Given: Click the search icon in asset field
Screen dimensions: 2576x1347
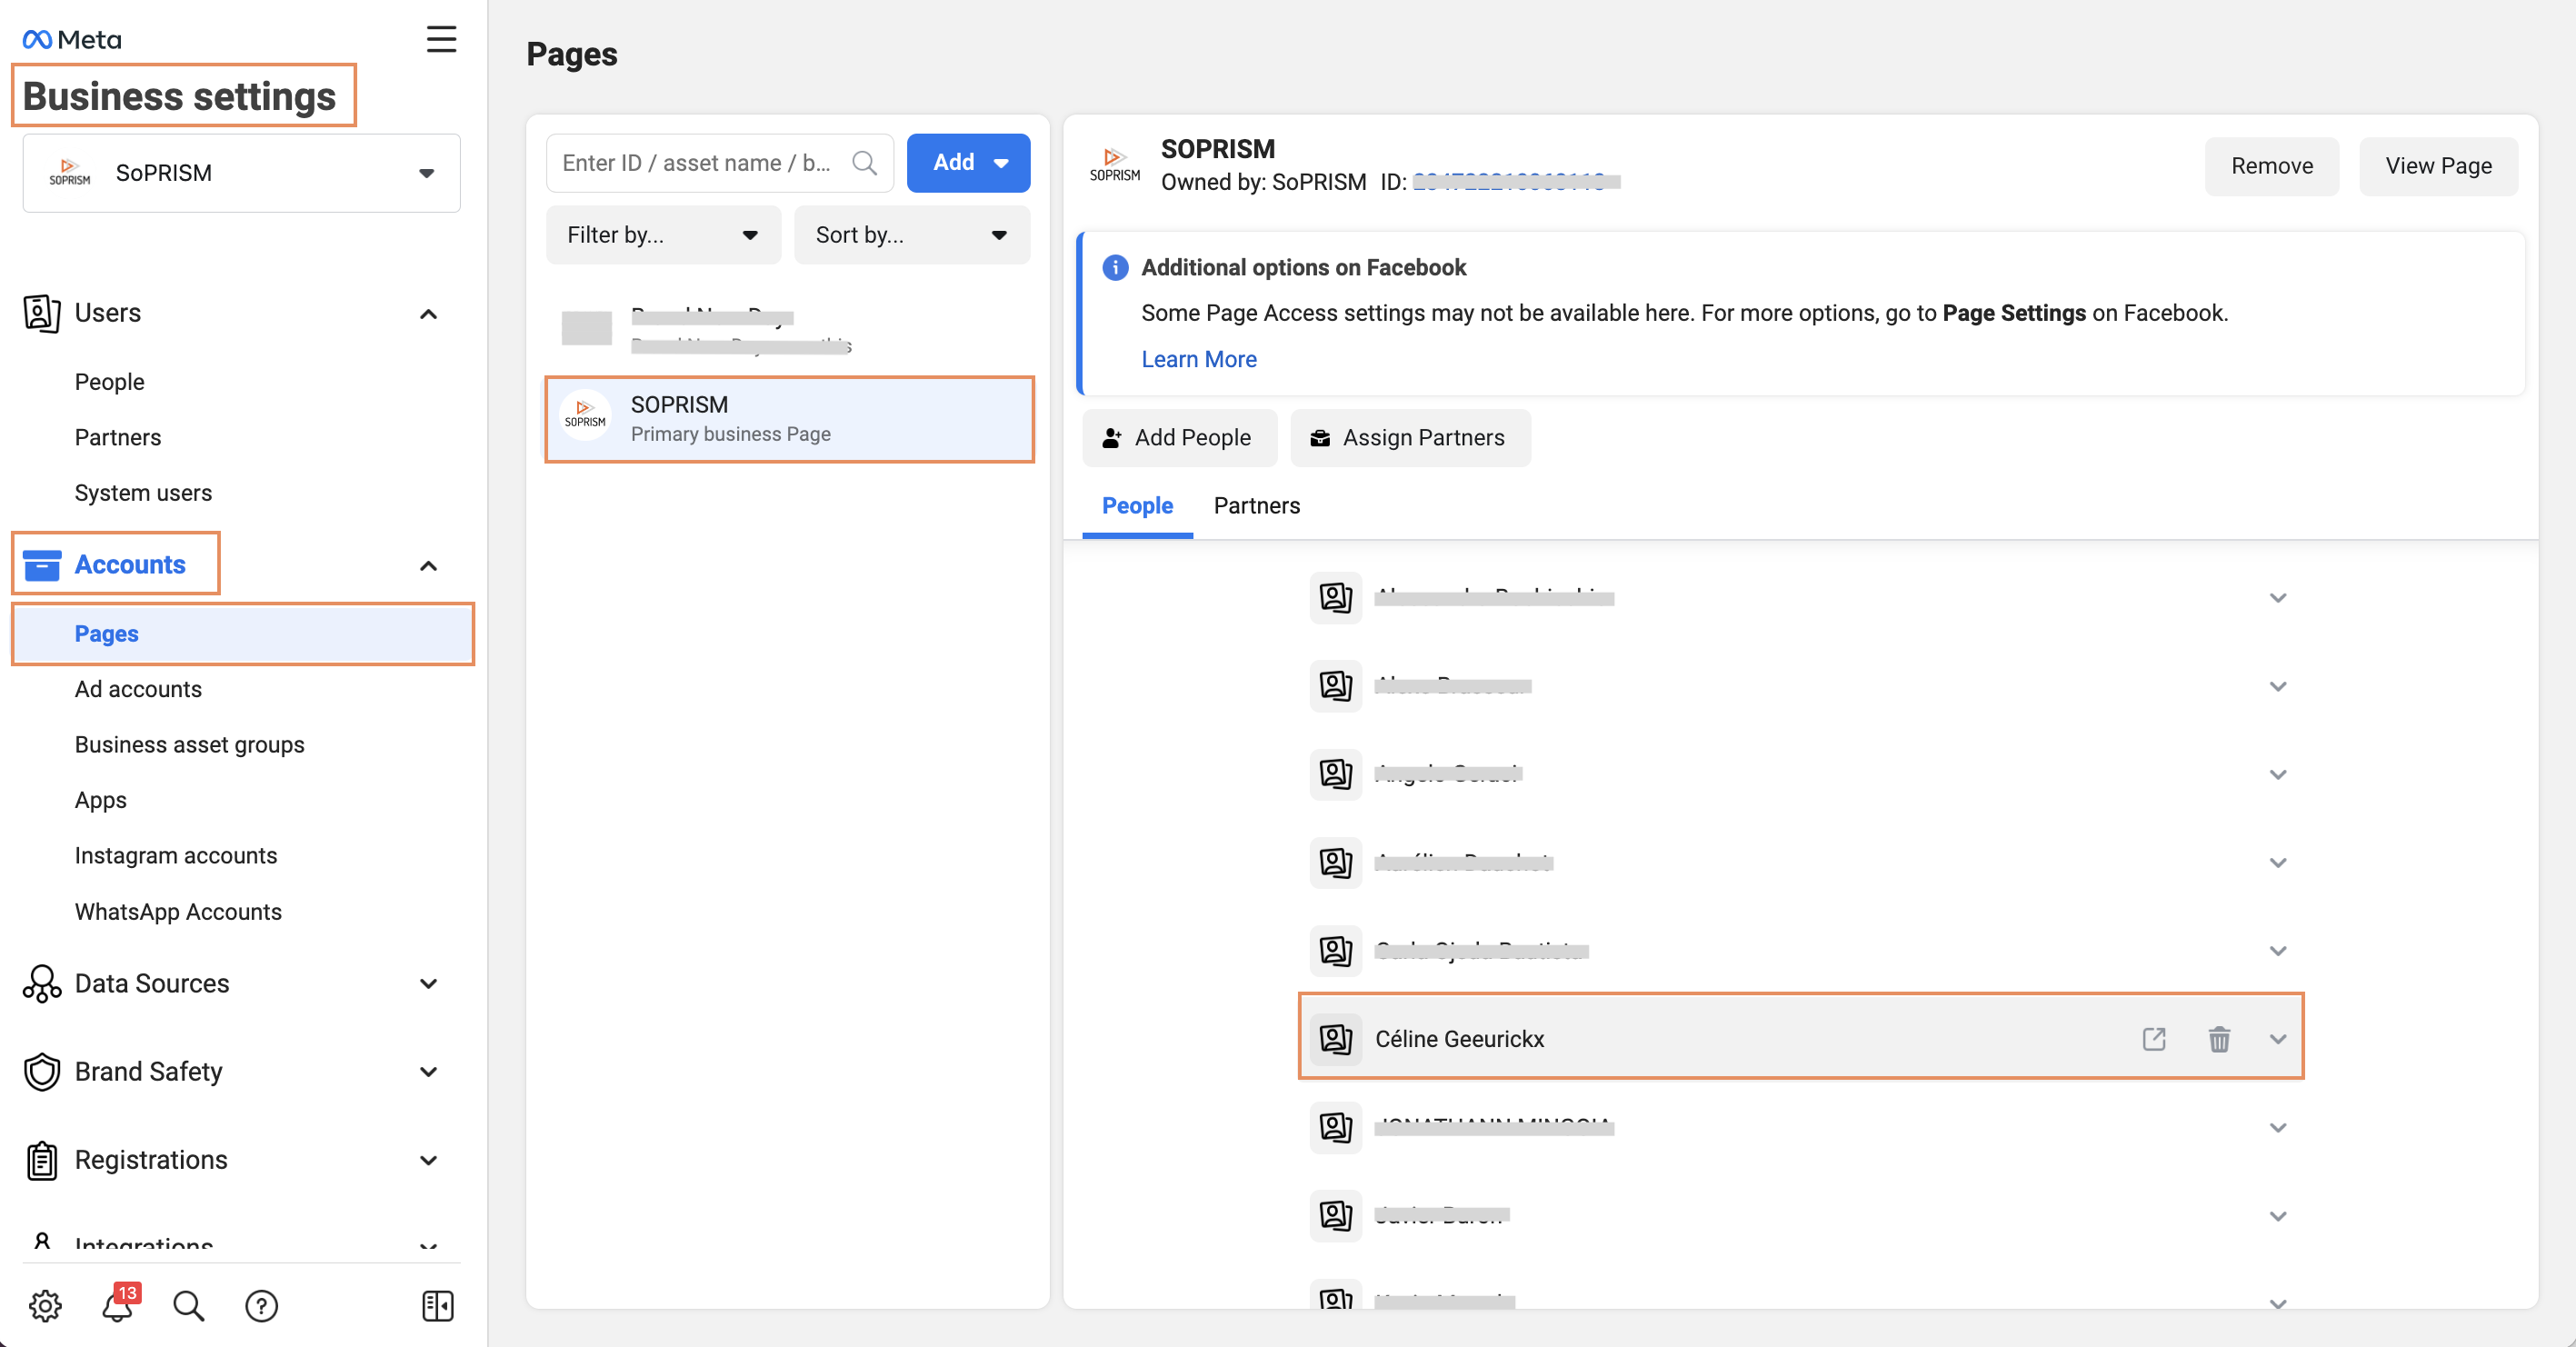Looking at the screenshot, I should (864, 162).
